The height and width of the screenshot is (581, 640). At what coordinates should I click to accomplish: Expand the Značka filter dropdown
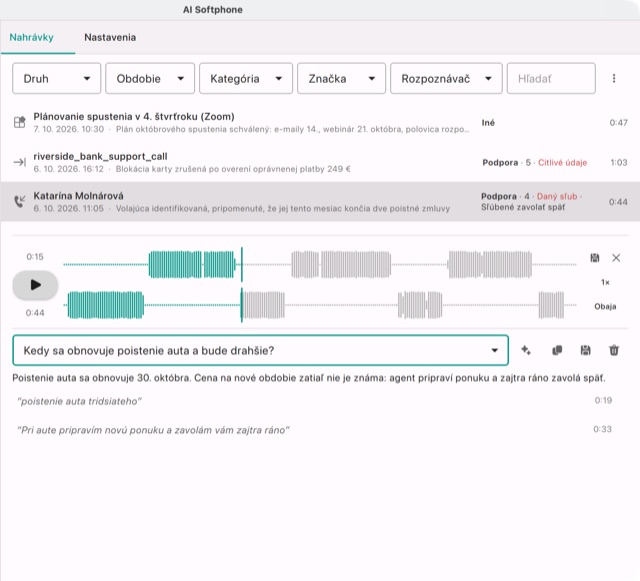[341, 78]
